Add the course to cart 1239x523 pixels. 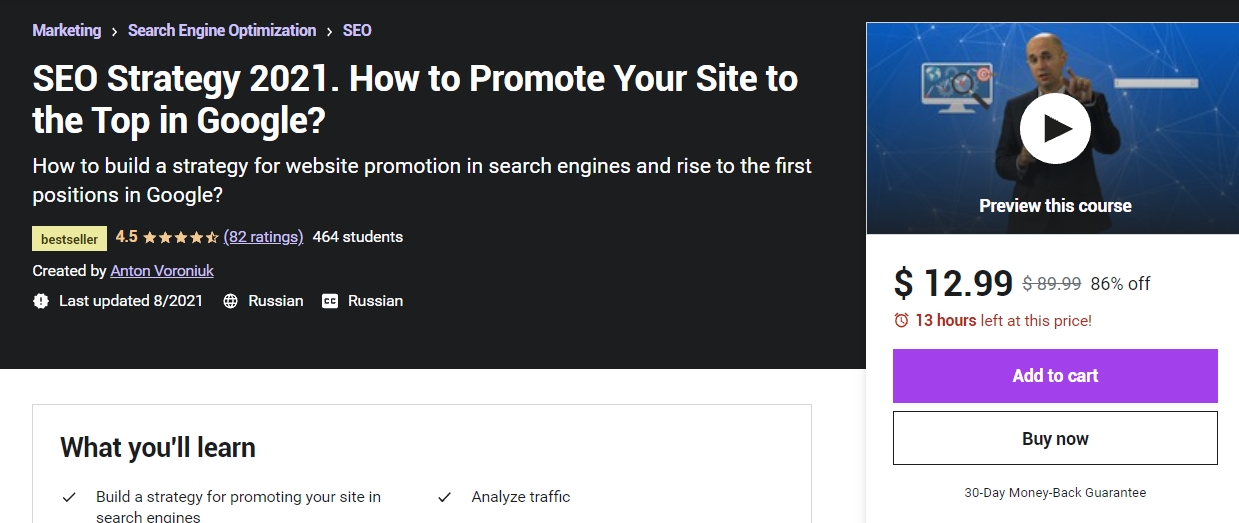(x=1055, y=376)
